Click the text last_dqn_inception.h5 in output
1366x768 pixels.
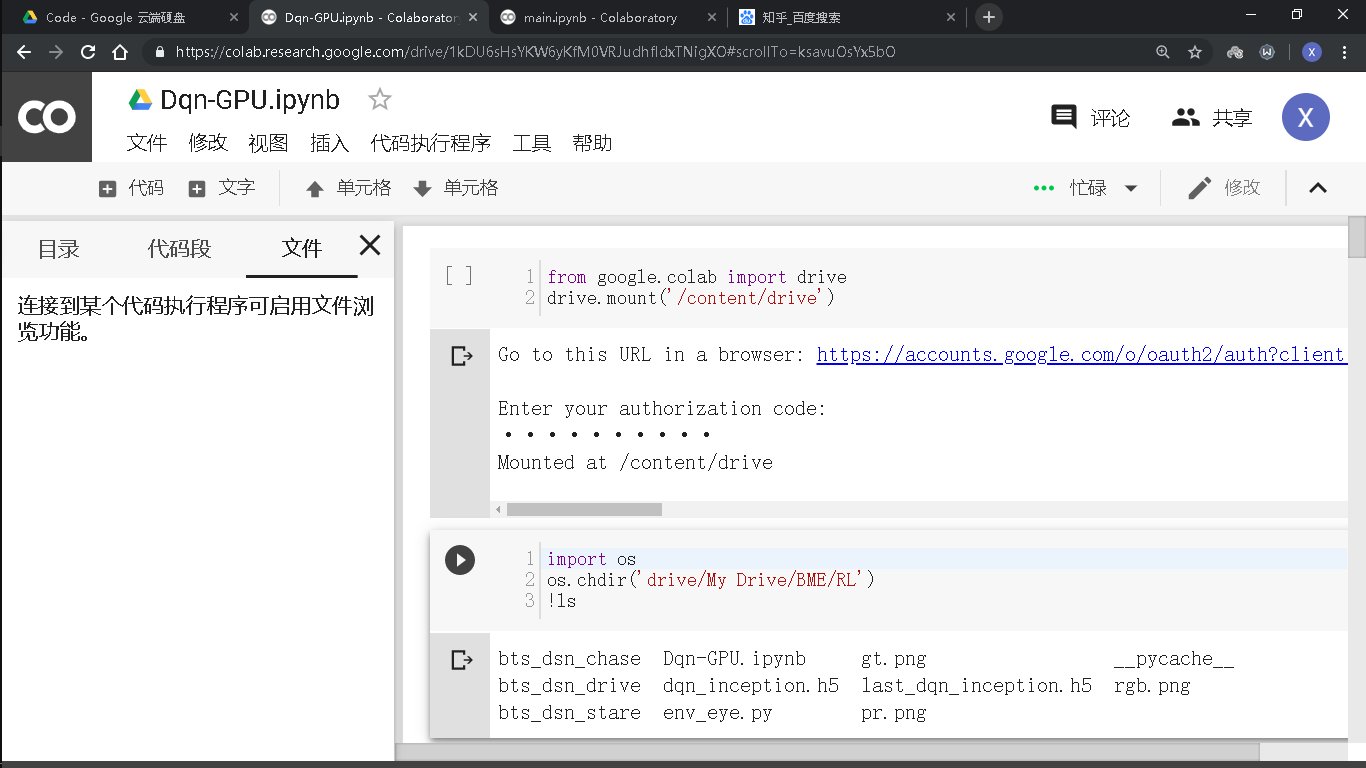[x=976, y=686]
